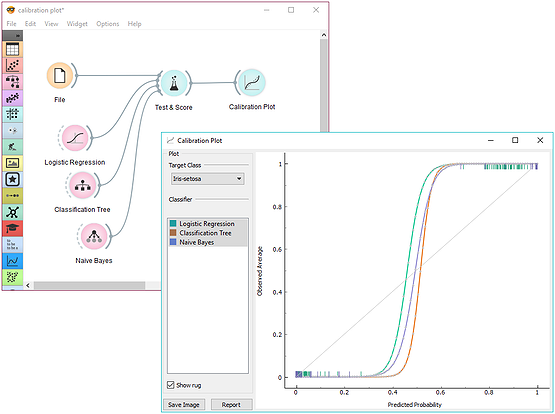
Task: Select Naive Bayes in the Classifier list
Action: point(208,242)
